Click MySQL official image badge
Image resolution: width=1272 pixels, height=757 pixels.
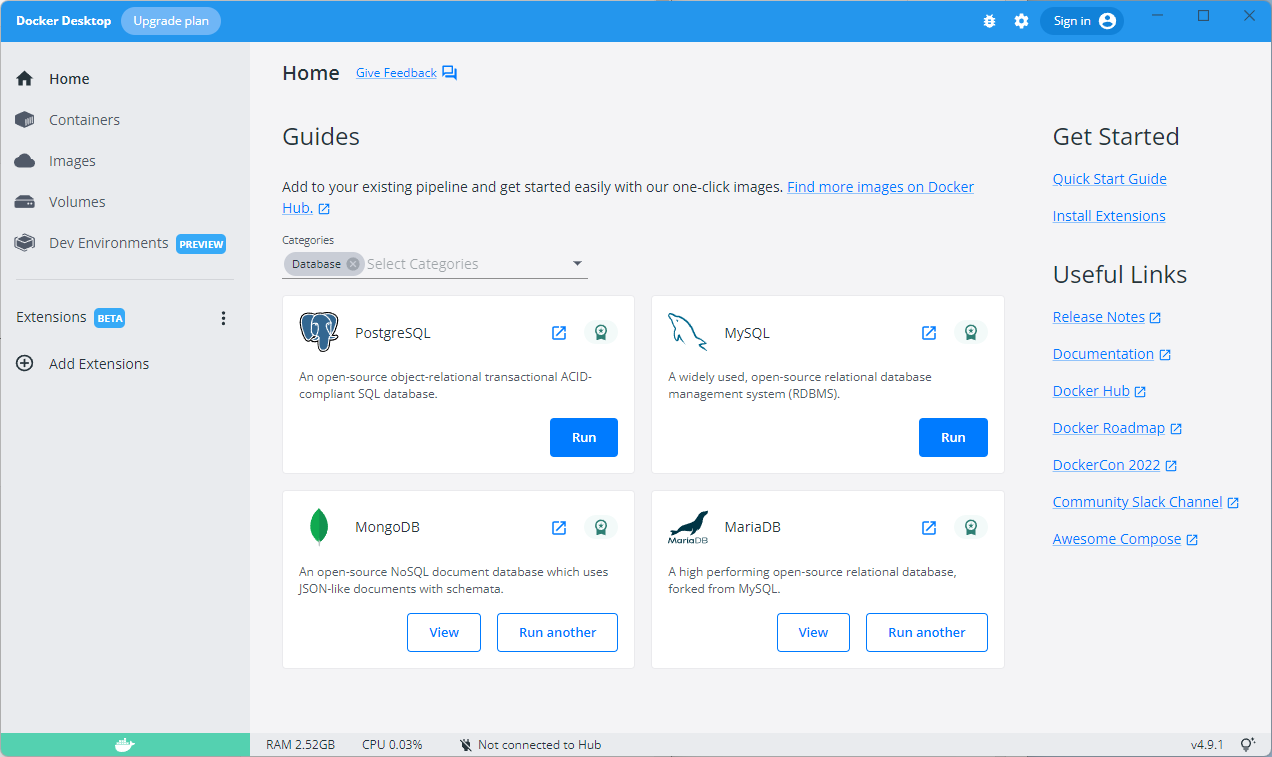tap(970, 333)
